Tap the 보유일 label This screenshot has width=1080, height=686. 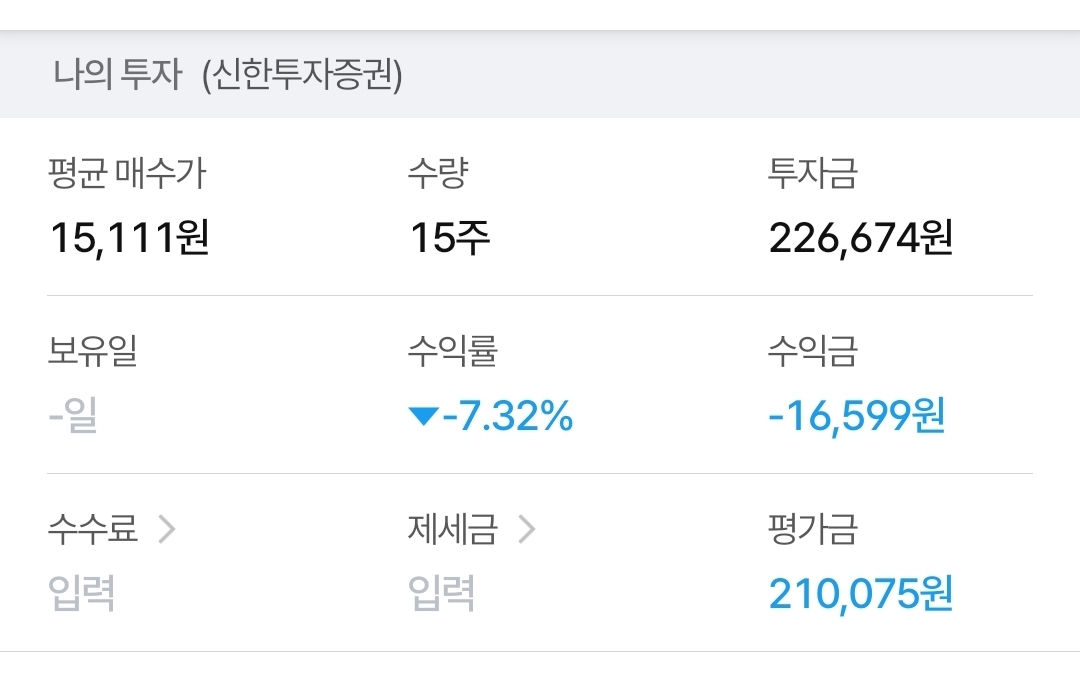[x=92, y=352]
